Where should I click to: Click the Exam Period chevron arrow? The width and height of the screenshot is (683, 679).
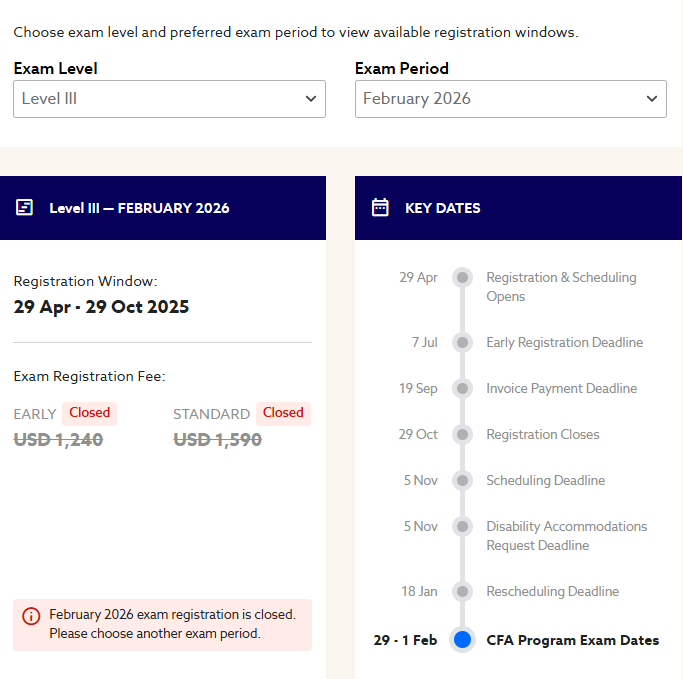652,99
